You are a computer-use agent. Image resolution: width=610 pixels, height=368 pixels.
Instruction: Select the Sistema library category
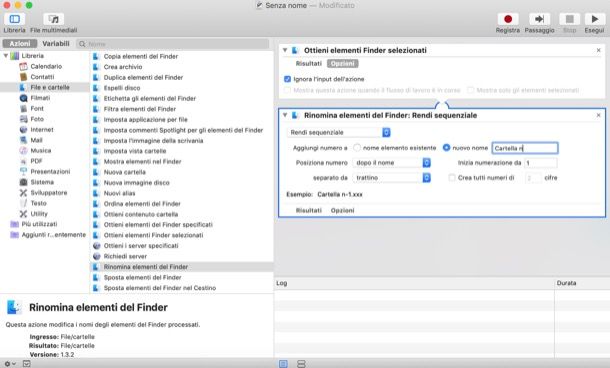(42, 182)
